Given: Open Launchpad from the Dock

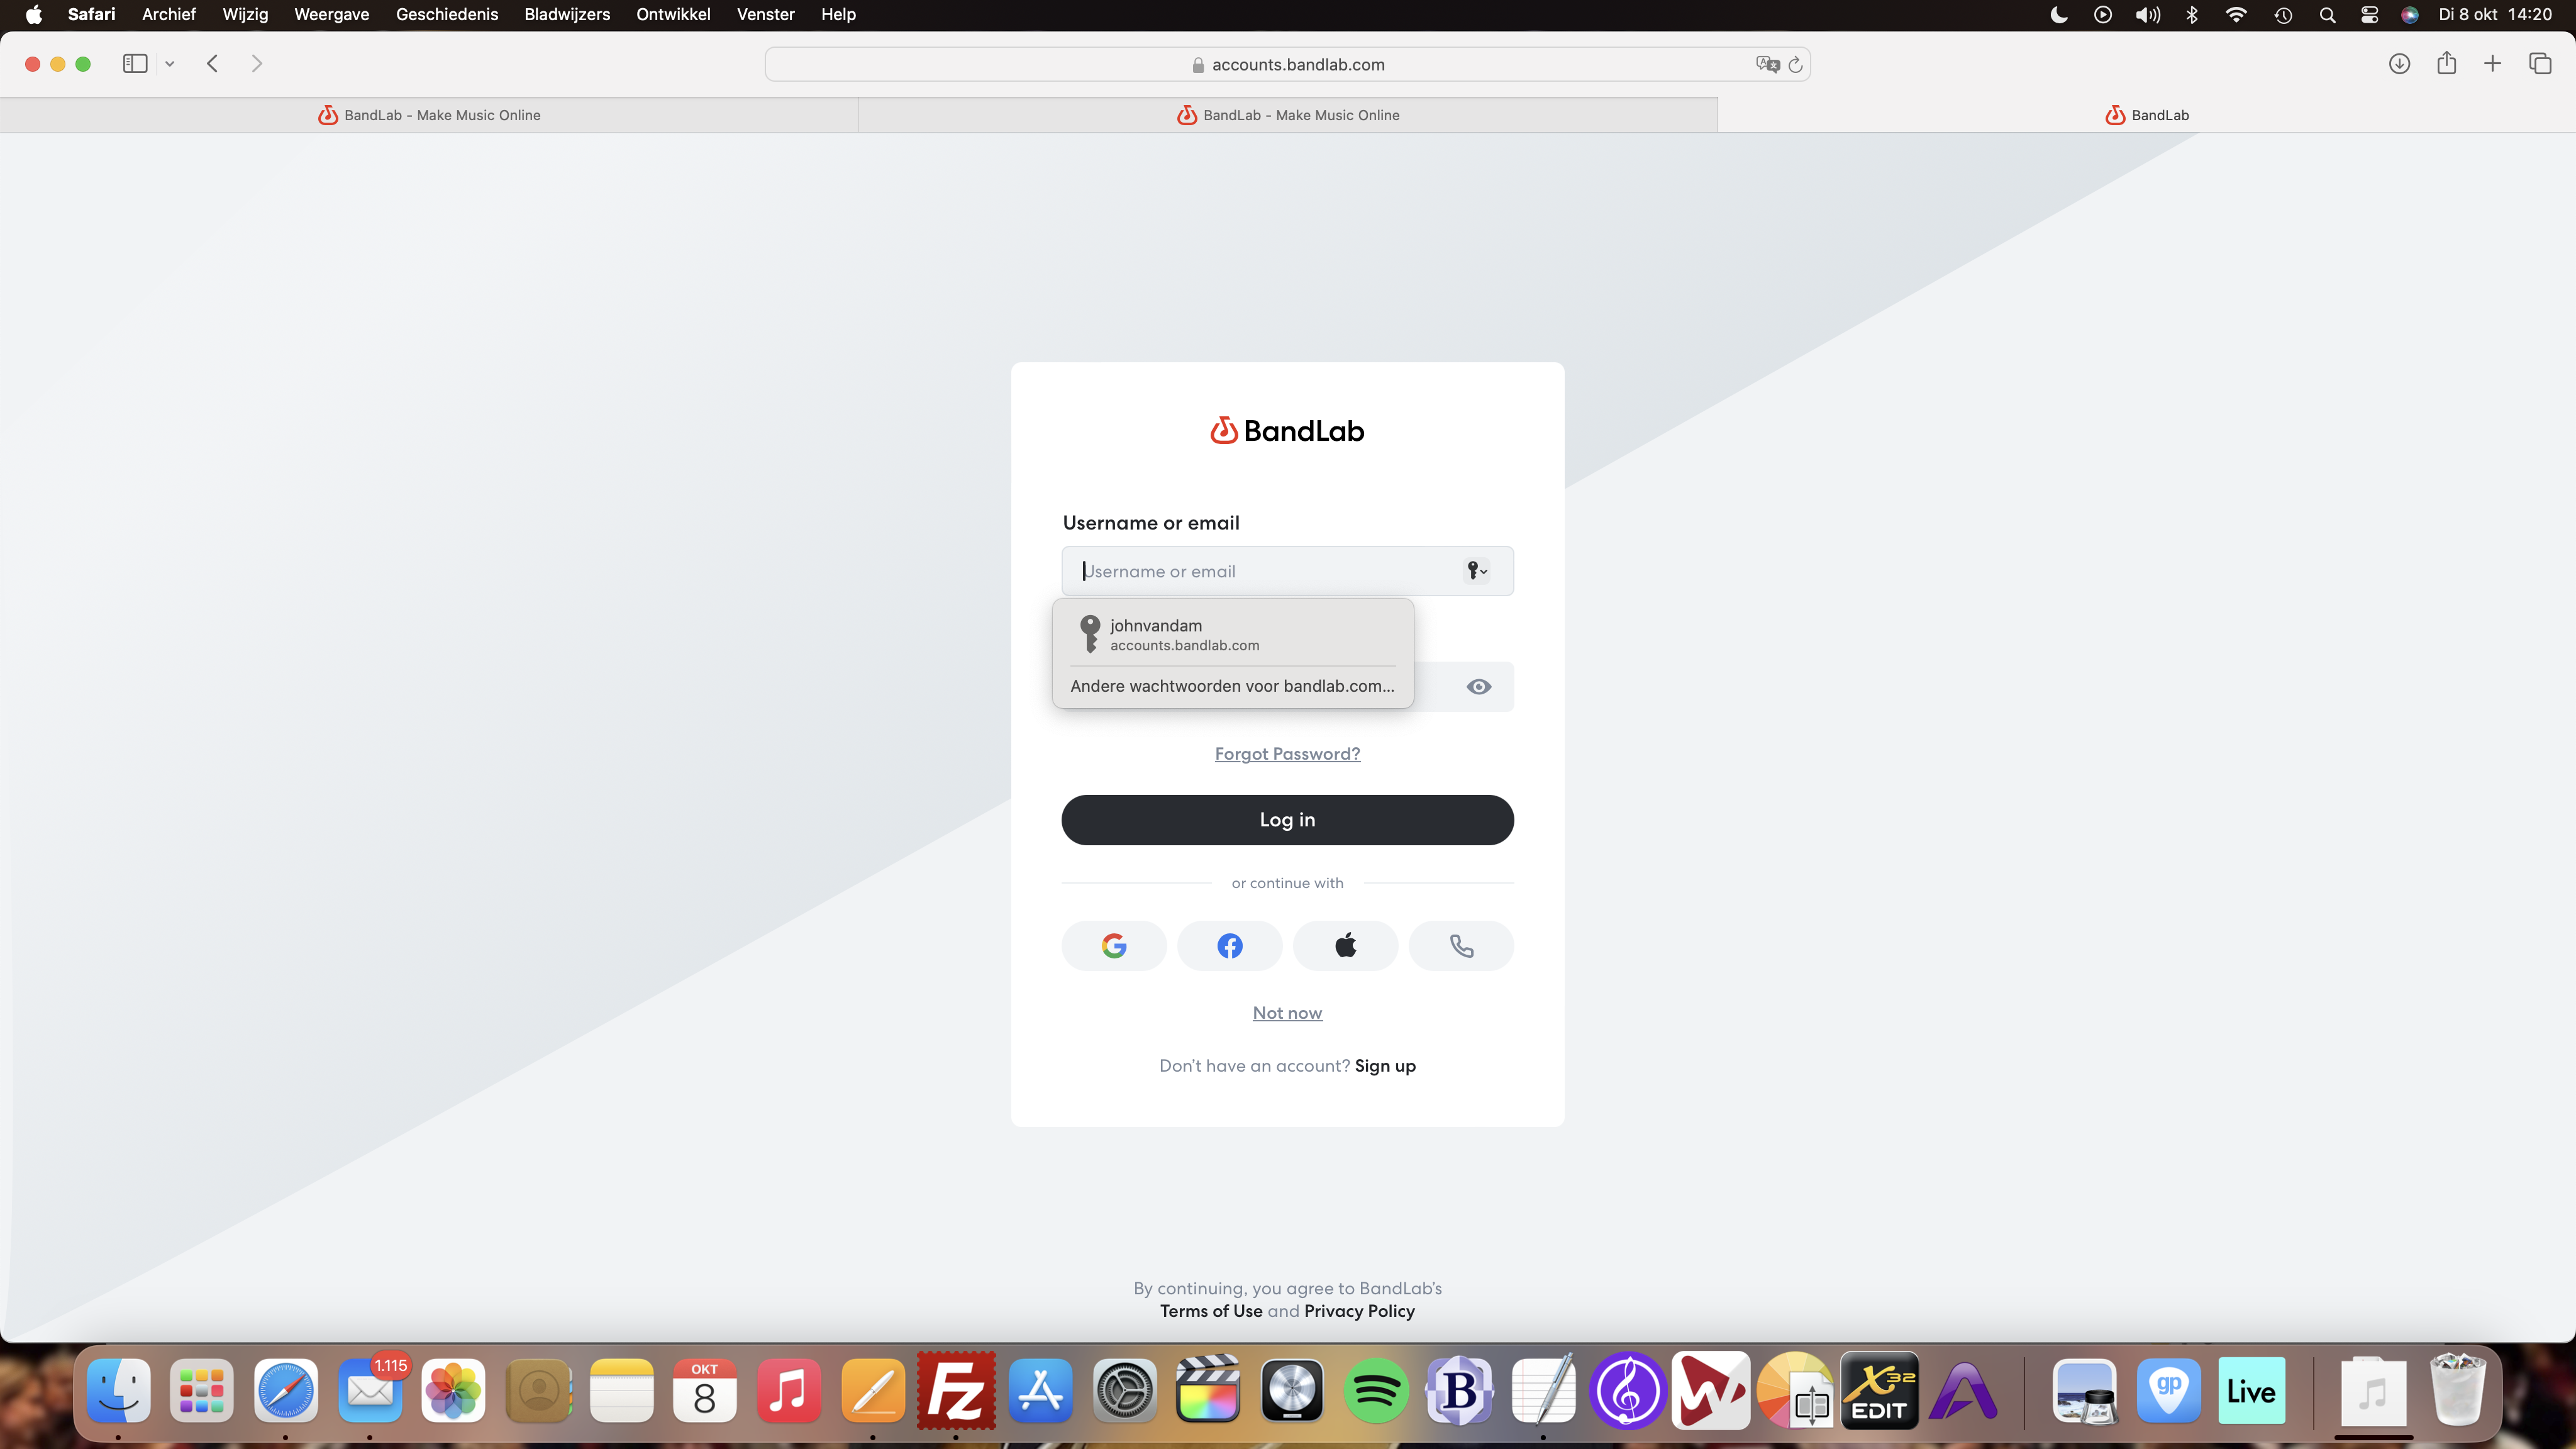Looking at the screenshot, I should (202, 1390).
